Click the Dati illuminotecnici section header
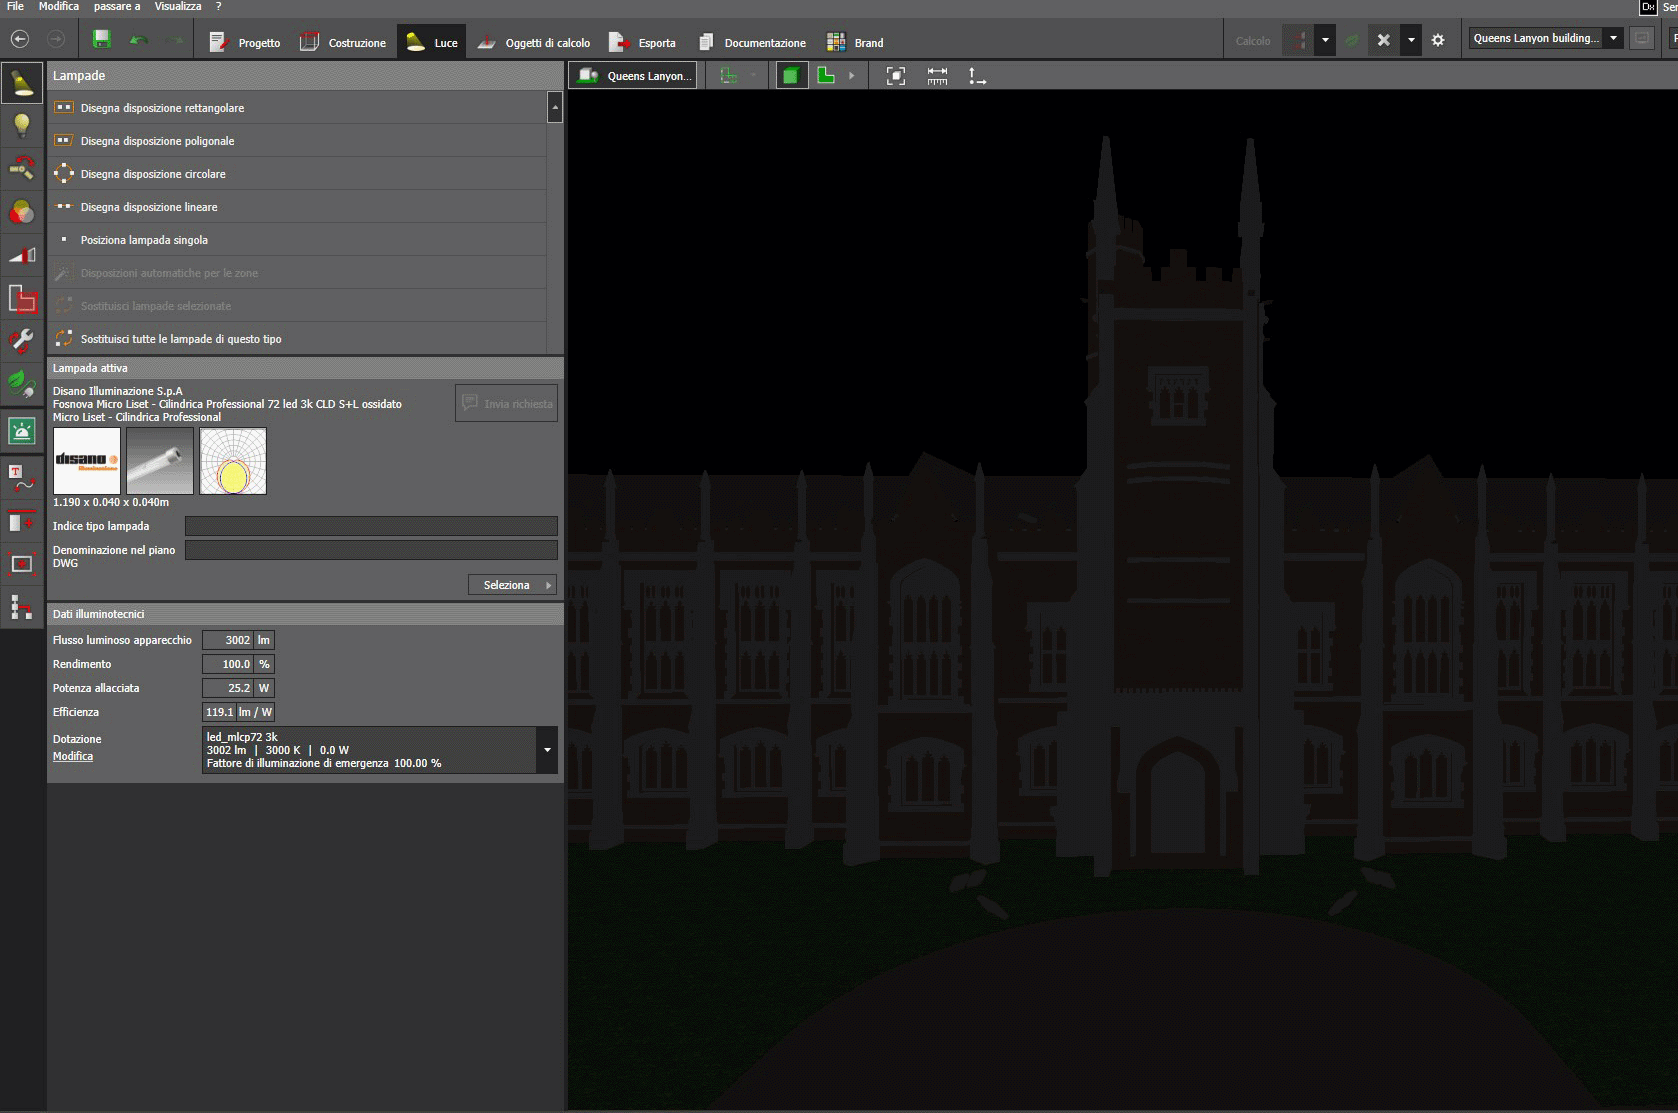Image resolution: width=1678 pixels, height=1113 pixels. pyautogui.click(x=305, y=614)
